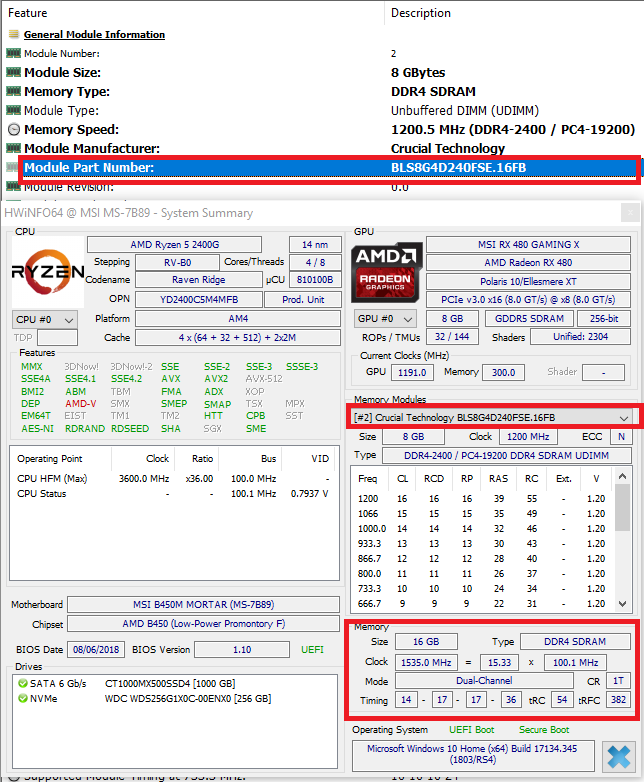This screenshot has width=644, height=782.
Task: Click the Feature column header
Action: [28, 13]
